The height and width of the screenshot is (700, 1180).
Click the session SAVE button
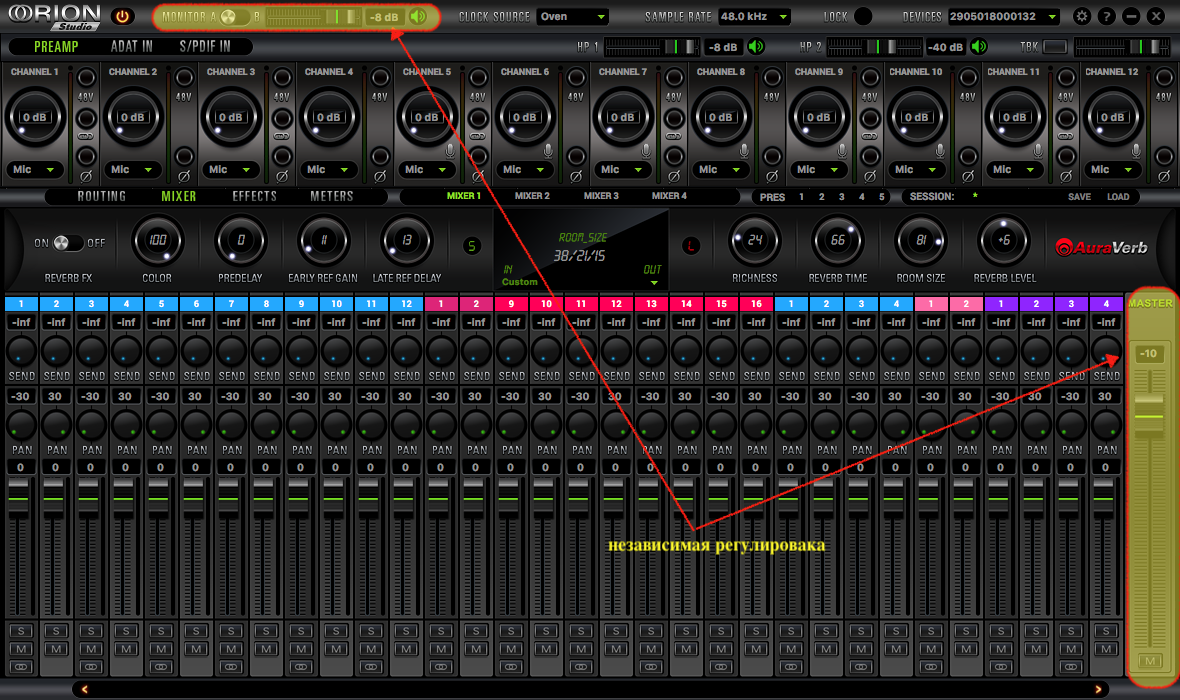click(1079, 196)
